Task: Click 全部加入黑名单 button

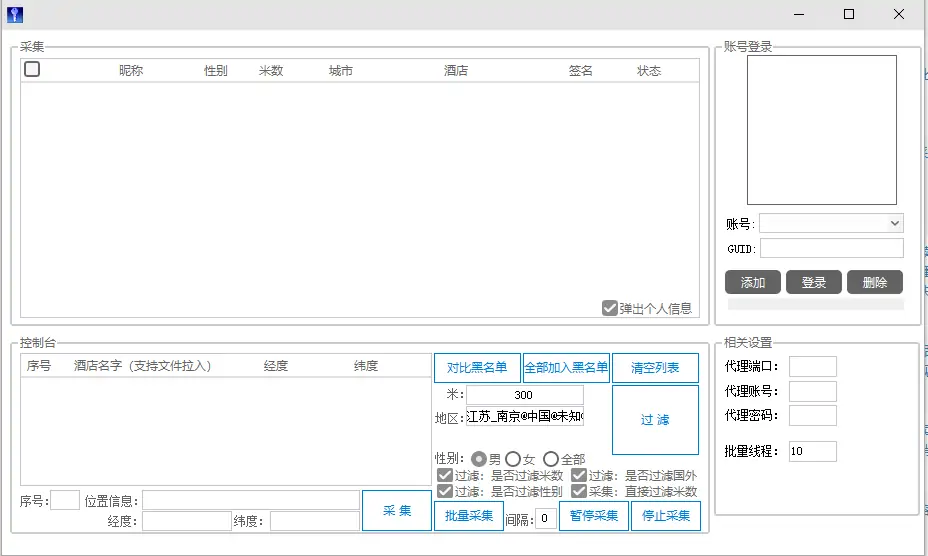Action: coord(566,368)
